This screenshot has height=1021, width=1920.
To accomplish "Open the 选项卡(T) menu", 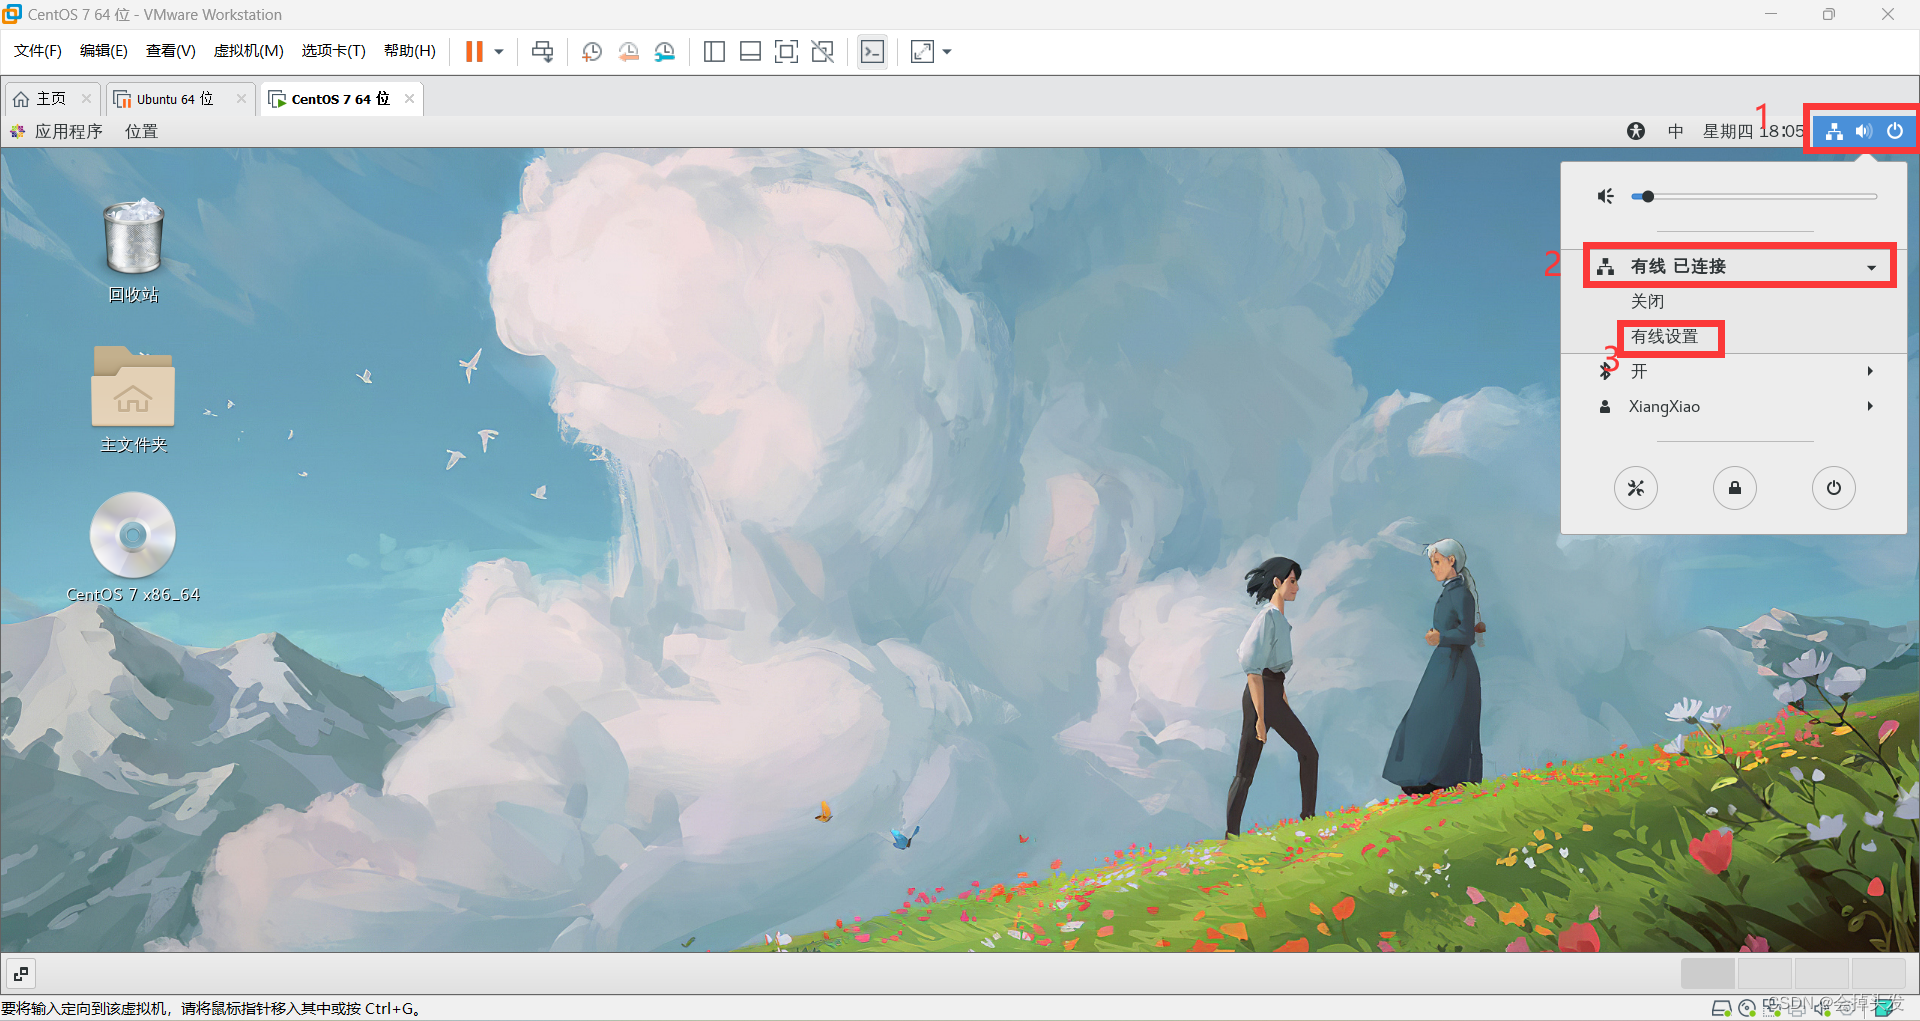I will (333, 51).
